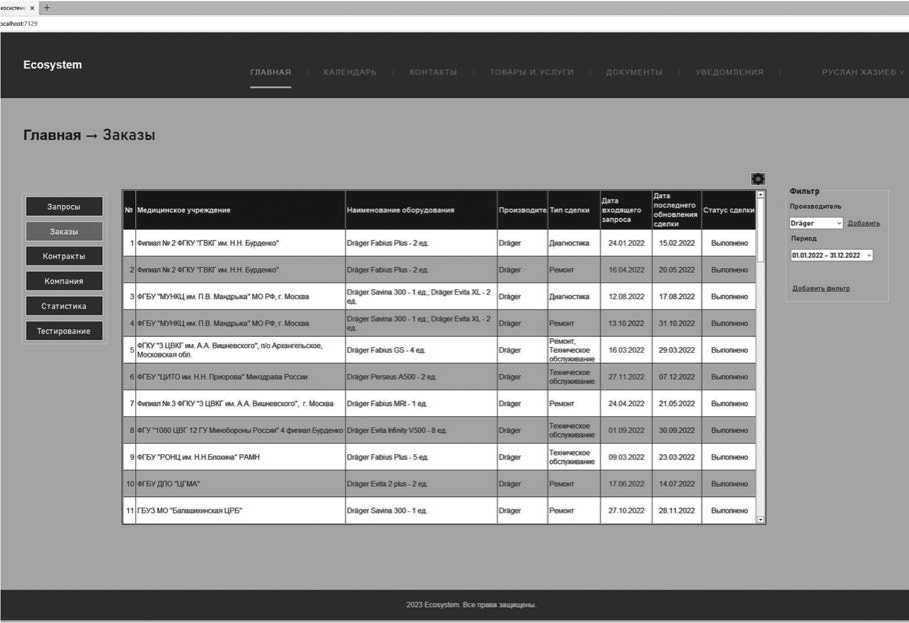The image size is (909, 623).
Task: Click cell Dräger Fabius MRI - 1 ед.
Action: 421,403
